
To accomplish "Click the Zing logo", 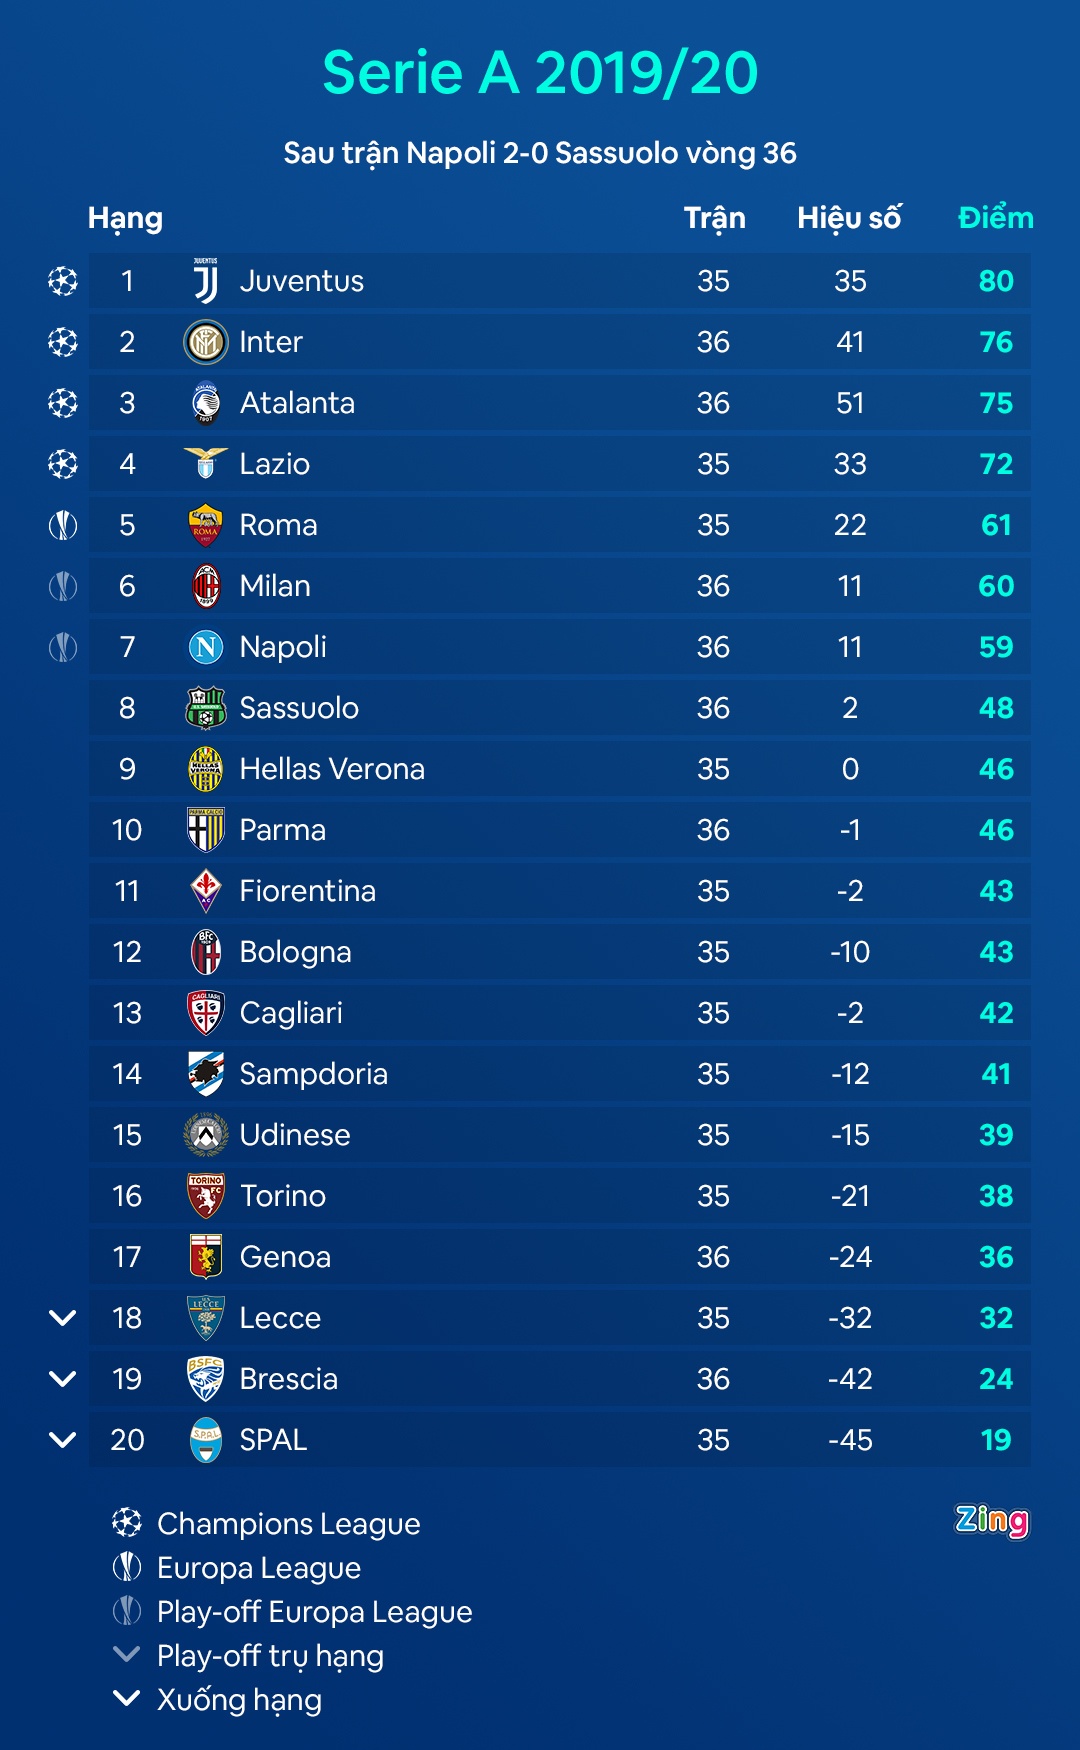I will coord(991,1520).
